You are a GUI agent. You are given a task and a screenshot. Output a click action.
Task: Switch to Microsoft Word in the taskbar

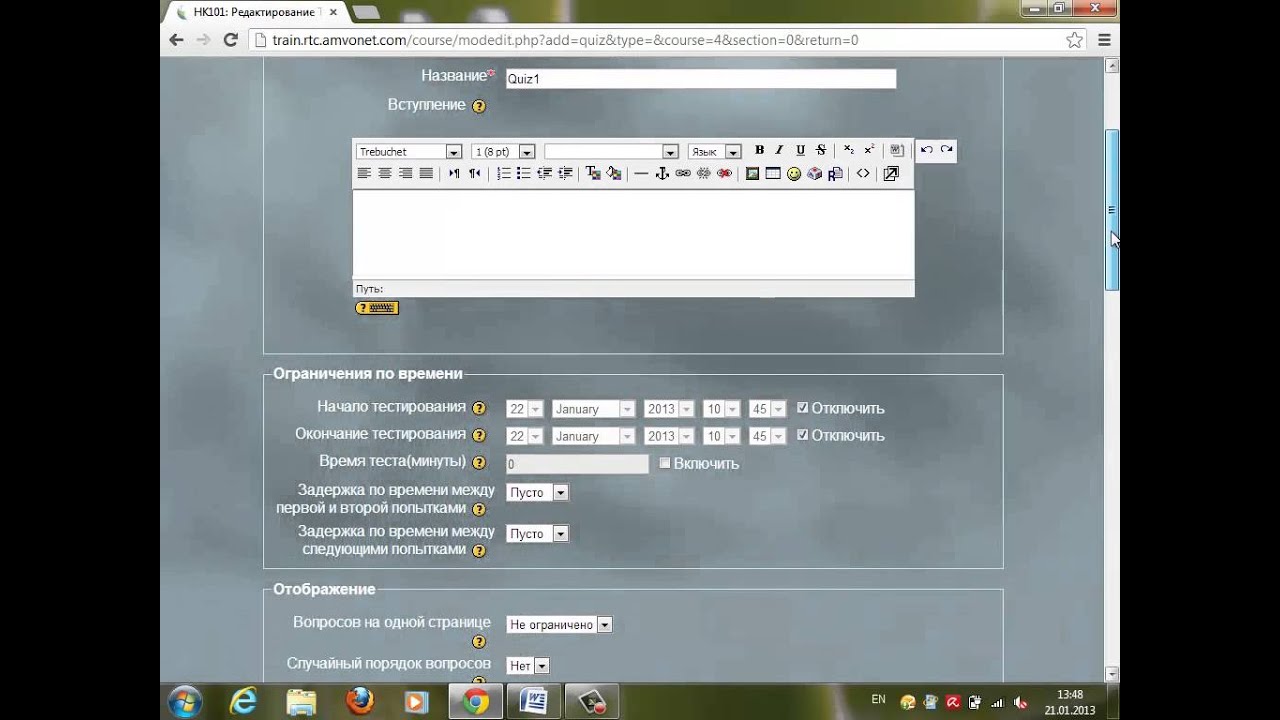[533, 702]
